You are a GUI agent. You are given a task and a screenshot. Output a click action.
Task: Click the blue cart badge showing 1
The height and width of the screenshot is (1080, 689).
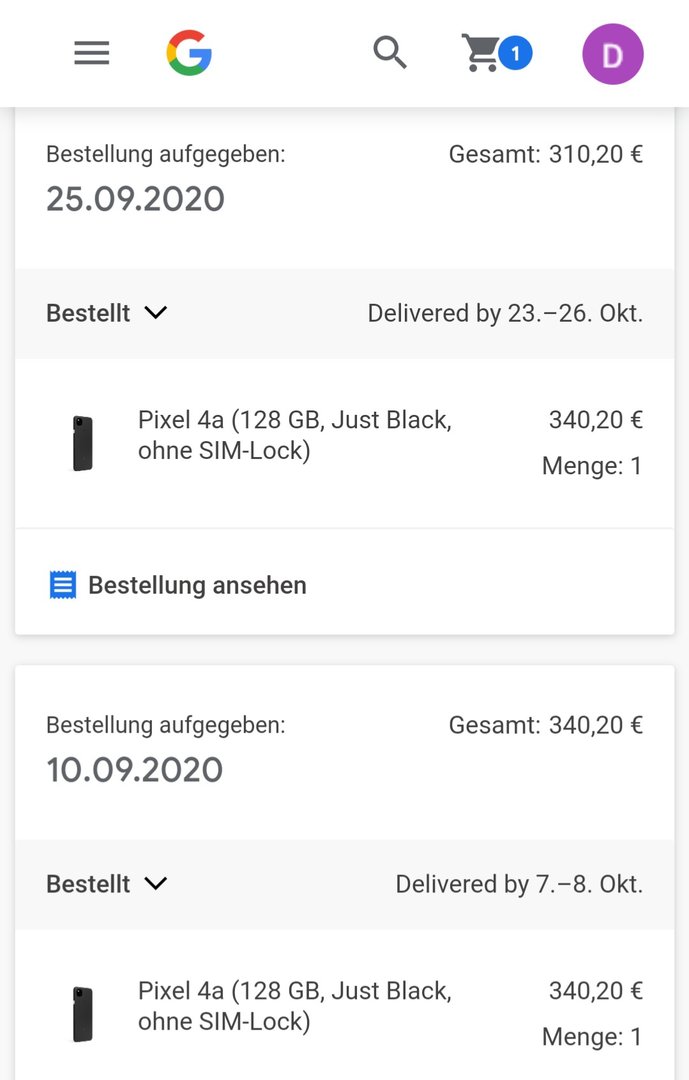point(515,53)
